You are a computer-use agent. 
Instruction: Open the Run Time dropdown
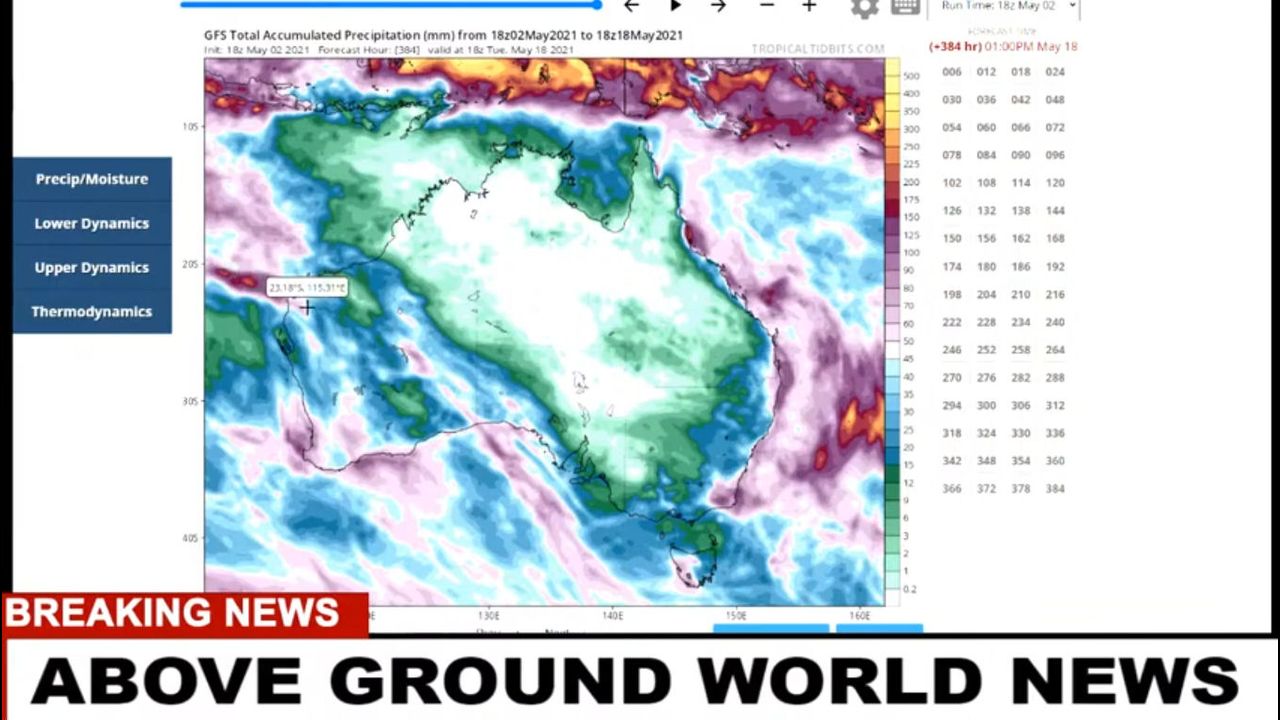(x=1004, y=7)
